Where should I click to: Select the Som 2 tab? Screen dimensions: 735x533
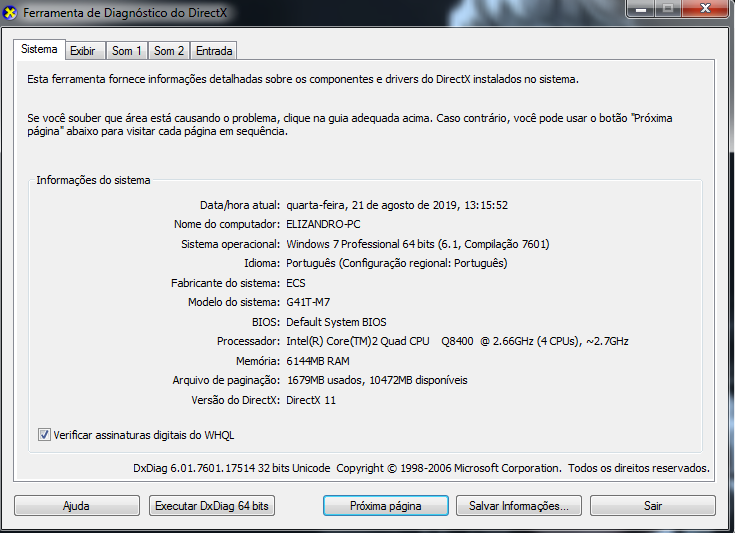coord(169,51)
